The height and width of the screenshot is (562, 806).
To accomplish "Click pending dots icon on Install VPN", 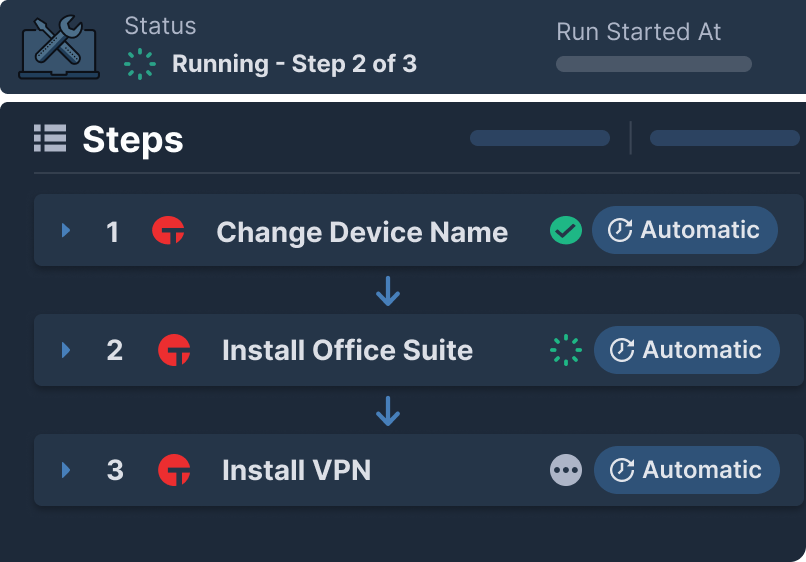I will pos(566,470).
